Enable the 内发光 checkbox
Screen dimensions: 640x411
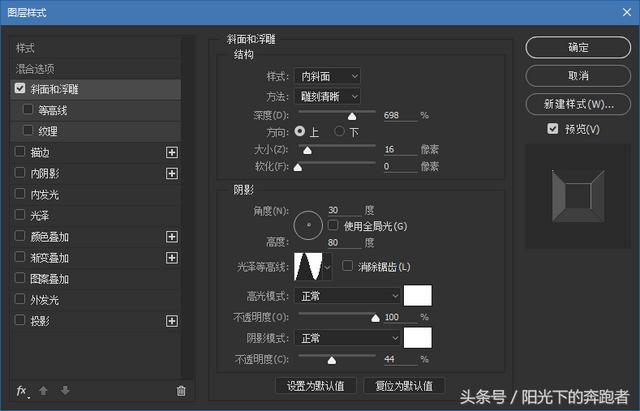tap(20, 193)
